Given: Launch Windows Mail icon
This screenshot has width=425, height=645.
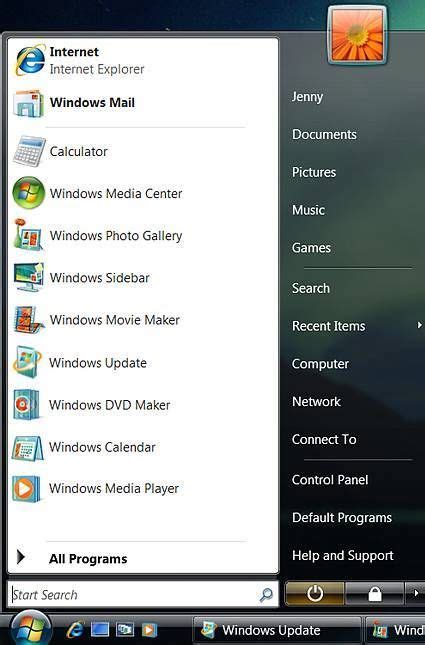Looking at the screenshot, I should click(28, 103).
